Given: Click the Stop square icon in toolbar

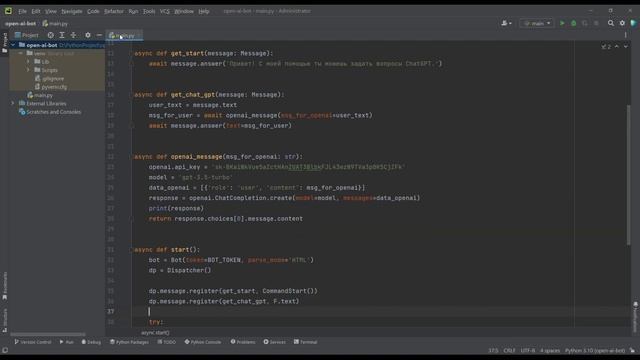Looking at the screenshot, I should pos(596,23).
